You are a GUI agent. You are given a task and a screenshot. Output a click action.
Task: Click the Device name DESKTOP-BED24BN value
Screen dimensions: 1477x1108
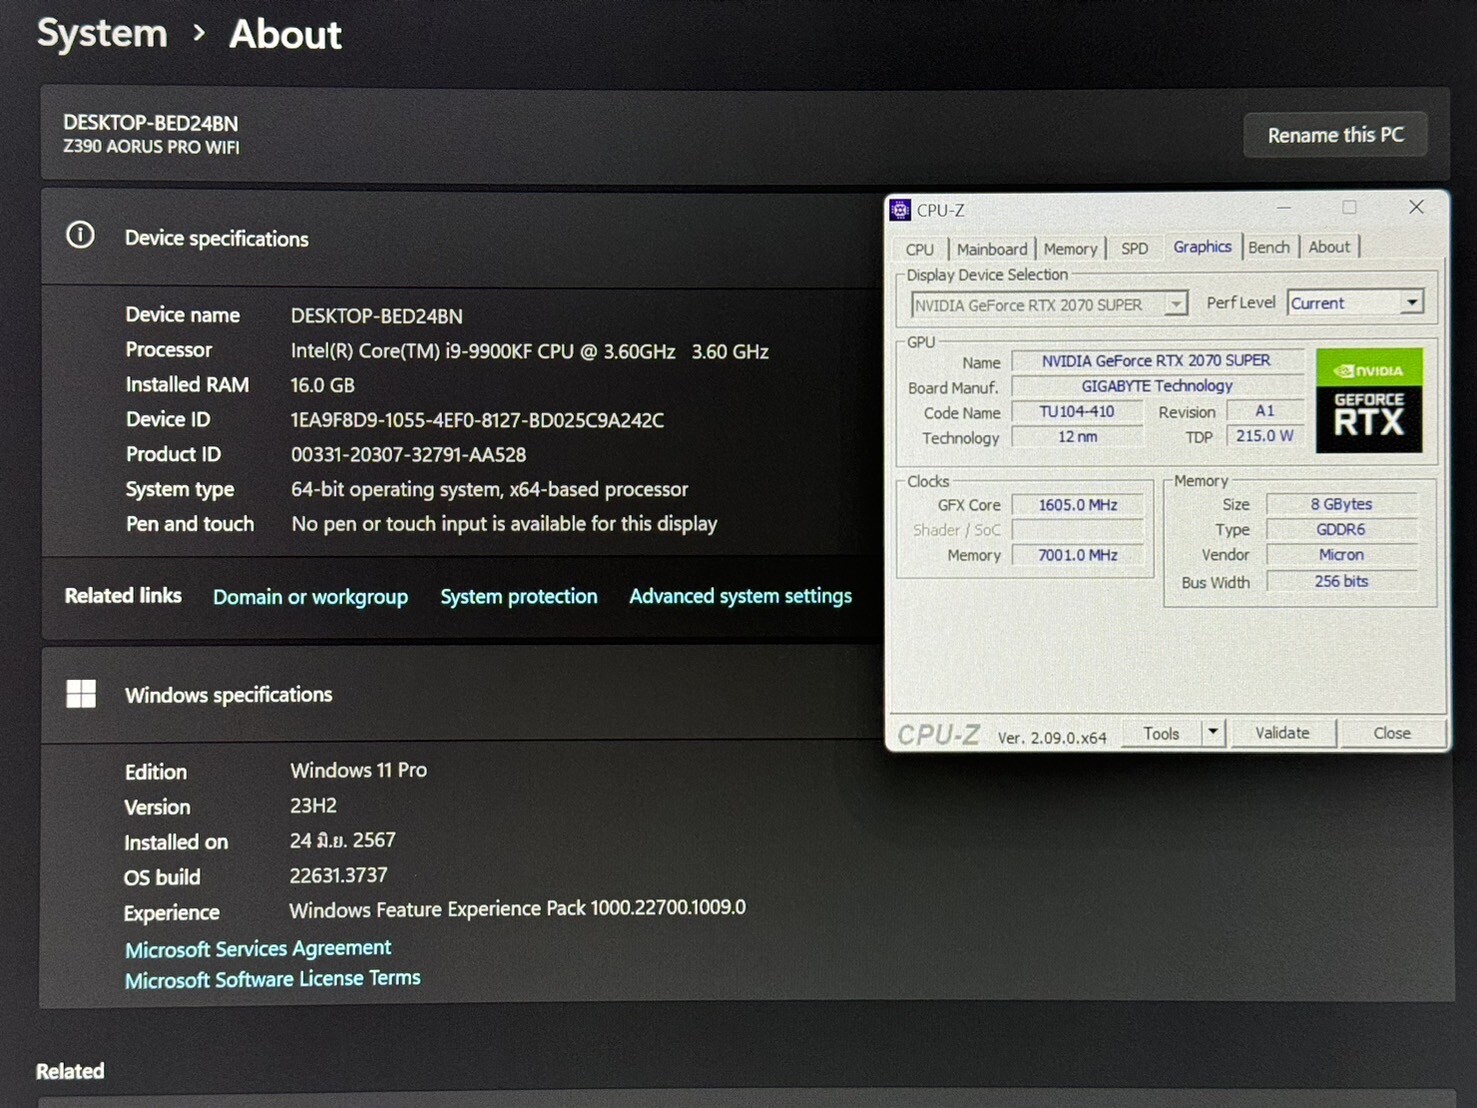(x=376, y=316)
